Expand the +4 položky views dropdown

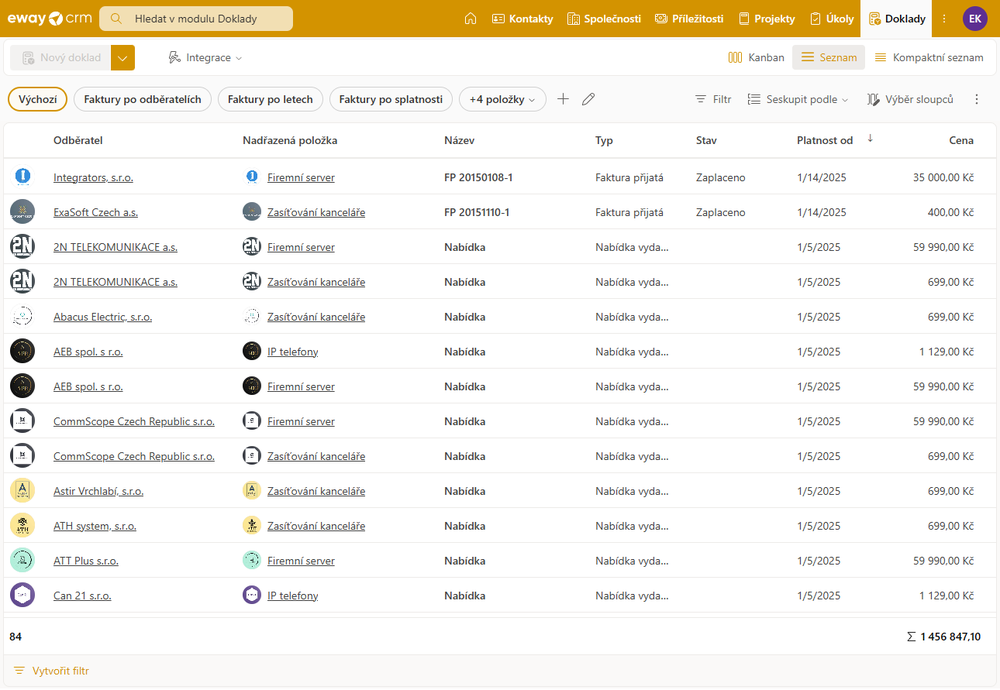[x=503, y=99]
